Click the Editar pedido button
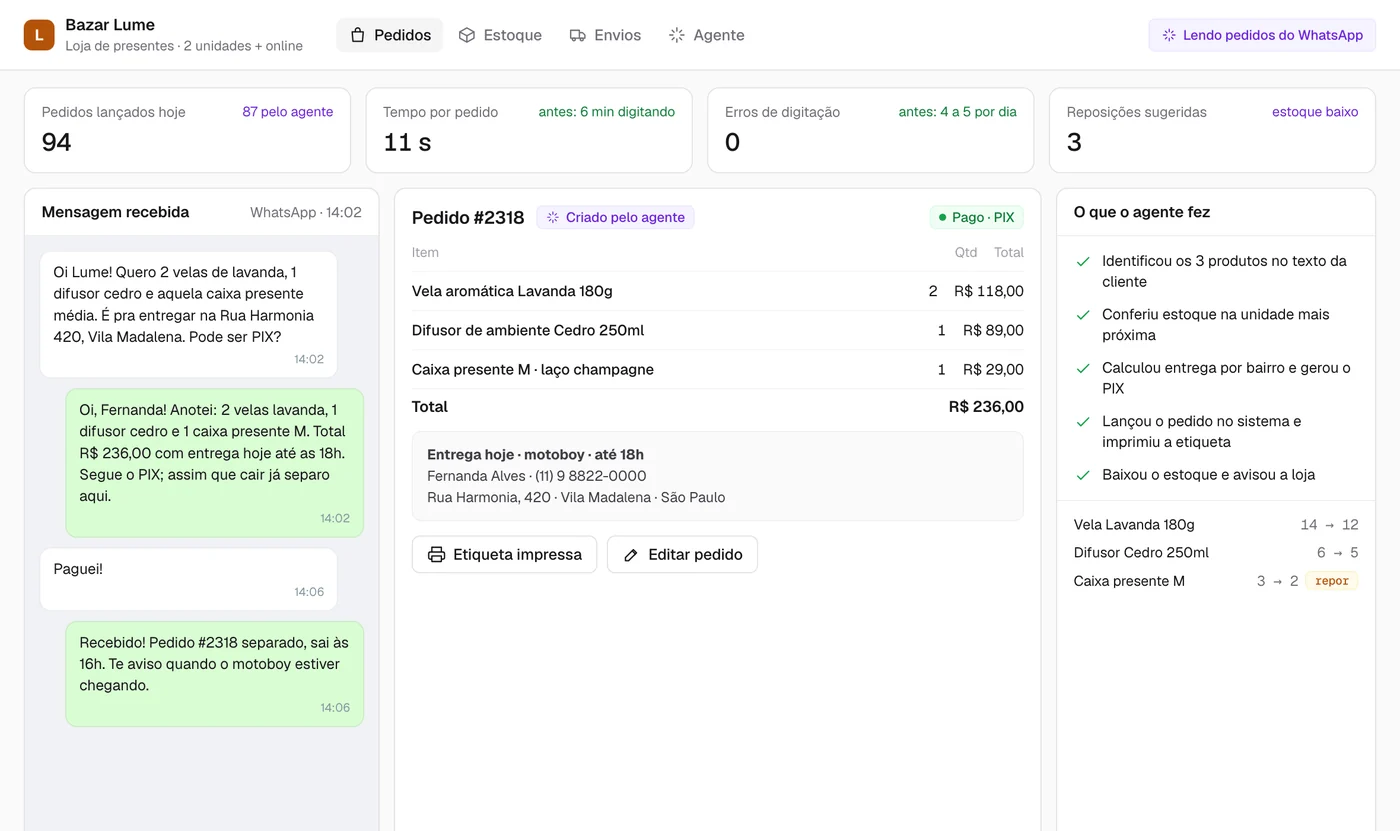Image resolution: width=1400 pixels, height=831 pixels. click(x=682, y=554)
